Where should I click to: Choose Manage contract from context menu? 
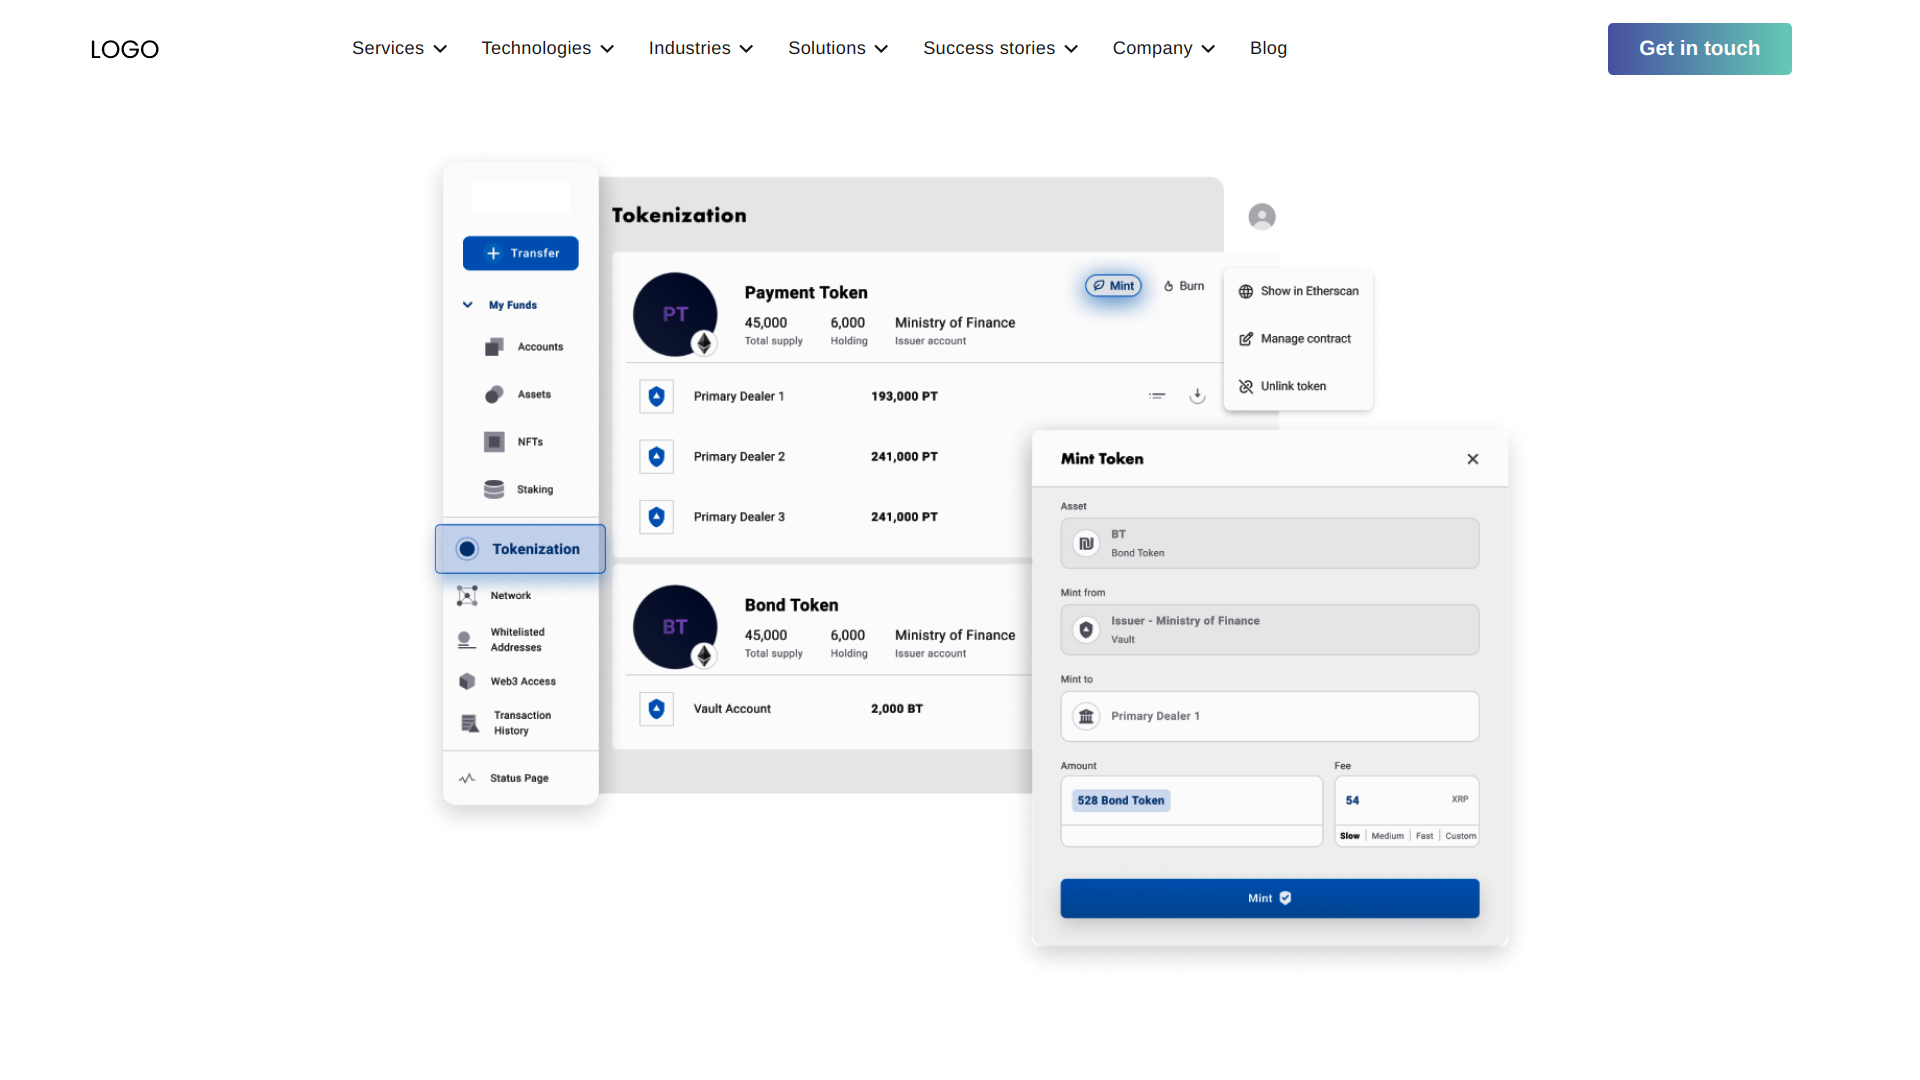[x=1294, y=339]
